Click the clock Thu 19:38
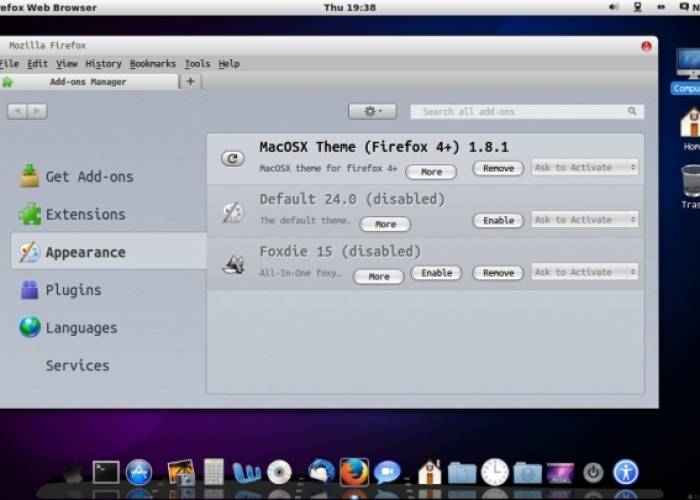 tap(350, 7)
